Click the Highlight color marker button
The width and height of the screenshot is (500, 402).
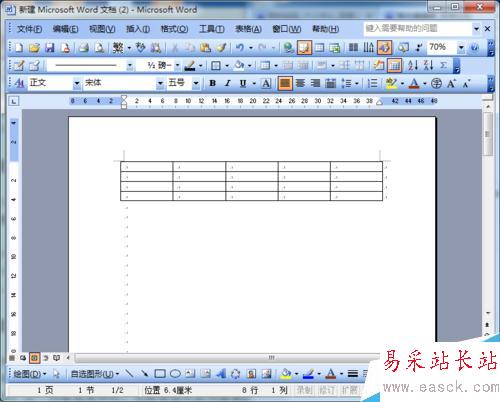point(391,83)
